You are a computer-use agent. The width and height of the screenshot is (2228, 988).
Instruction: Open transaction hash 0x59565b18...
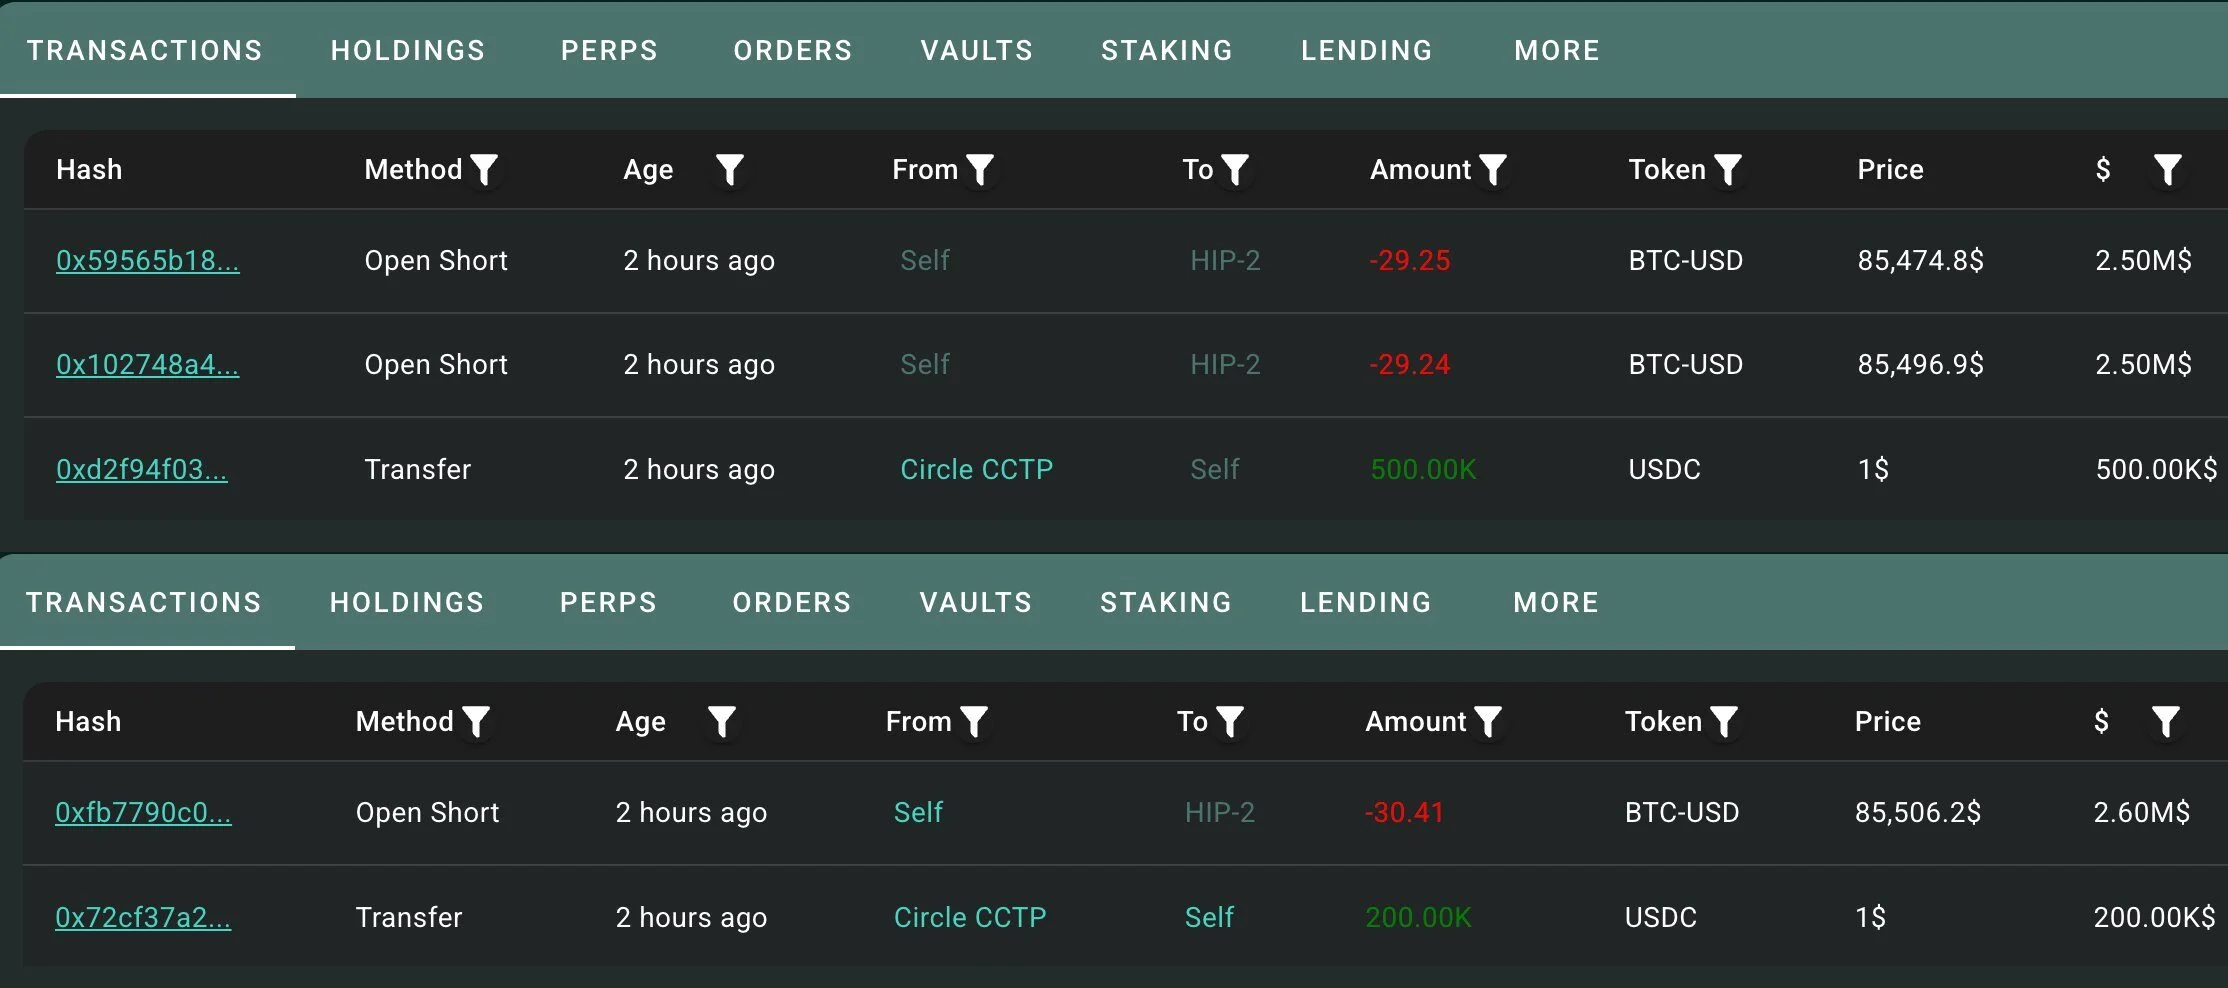(x=147, y=260)
